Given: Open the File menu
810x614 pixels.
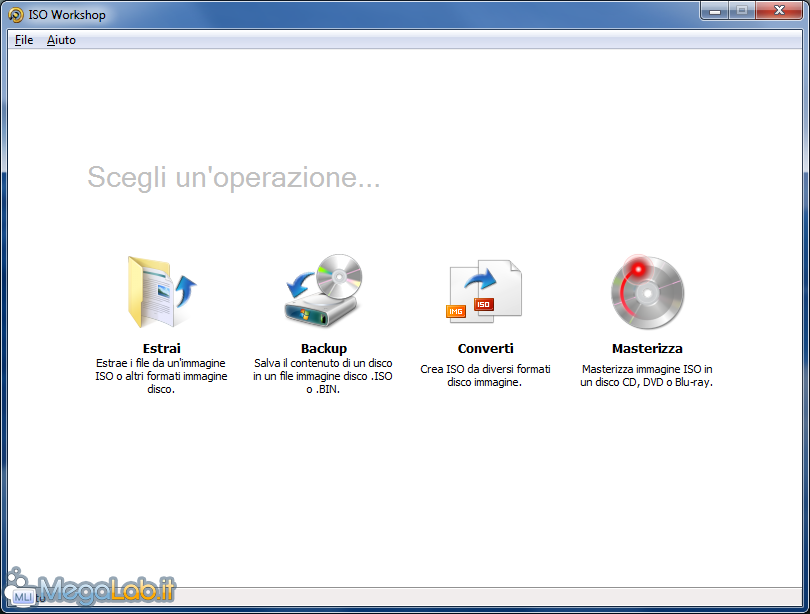Looking at the screenshot, I should [x=24, y=40].
